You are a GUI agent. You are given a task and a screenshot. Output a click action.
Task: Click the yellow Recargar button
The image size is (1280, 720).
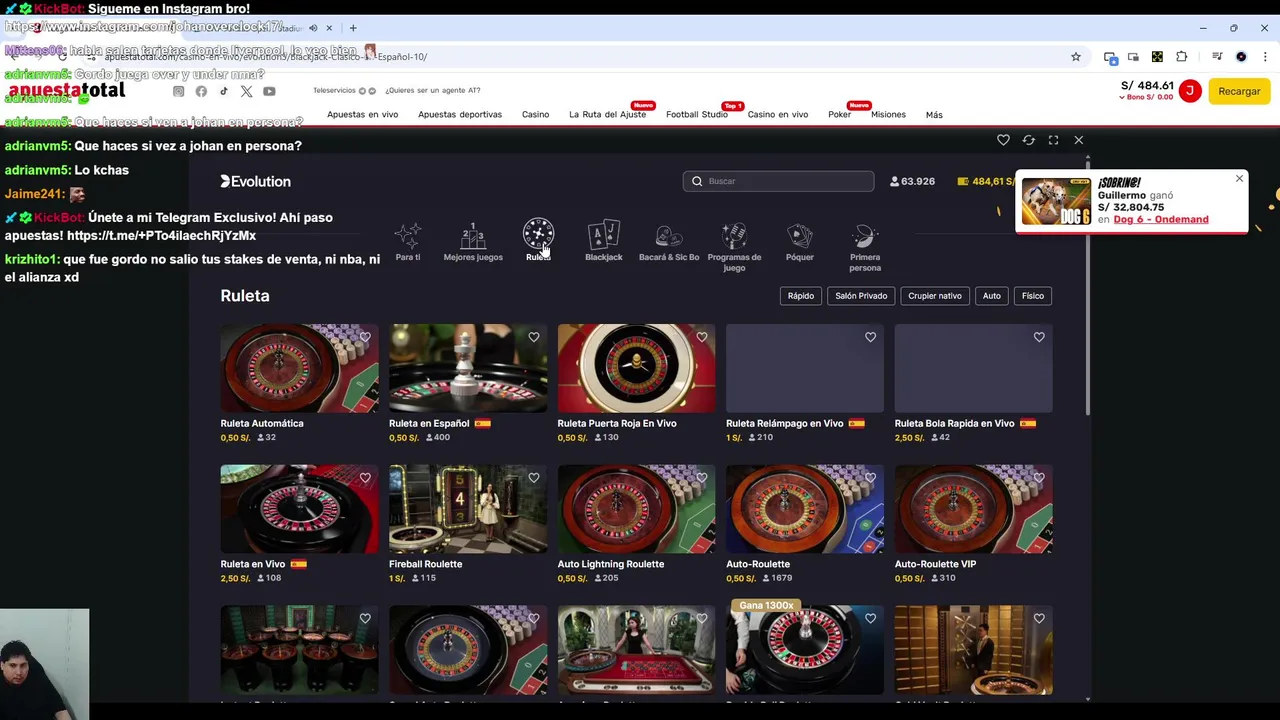pos(1239,91)
